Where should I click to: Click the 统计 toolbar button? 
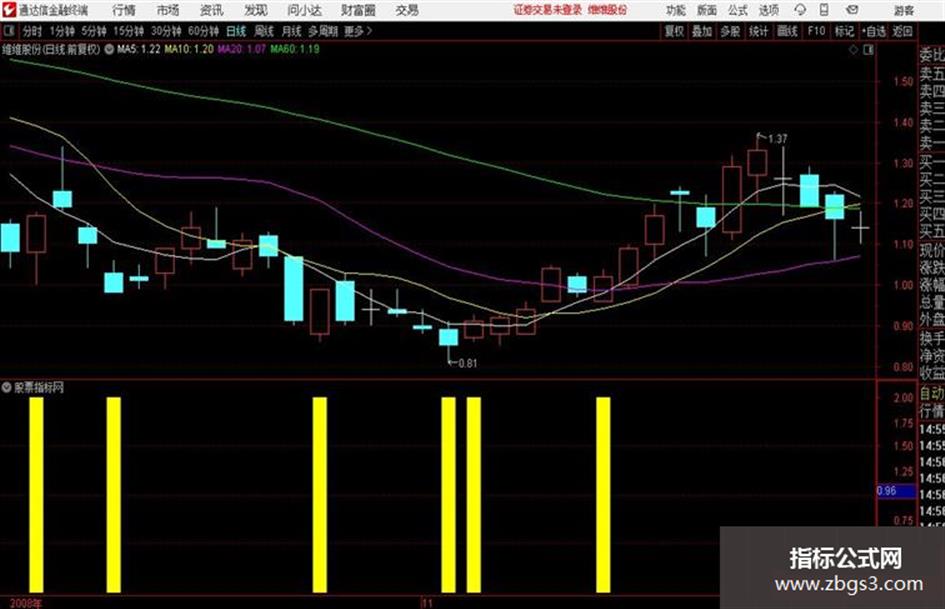pyautogui.click(x=758, y=31)
